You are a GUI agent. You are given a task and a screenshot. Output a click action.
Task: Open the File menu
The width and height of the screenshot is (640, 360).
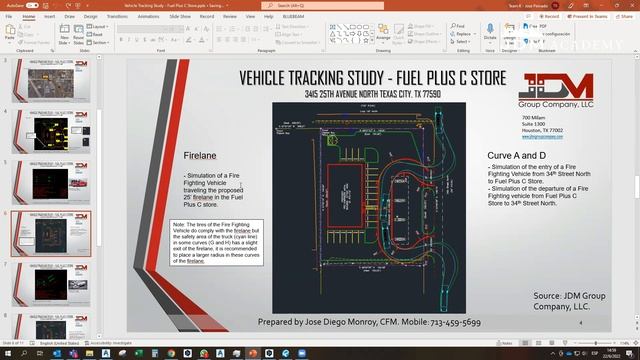9,16
